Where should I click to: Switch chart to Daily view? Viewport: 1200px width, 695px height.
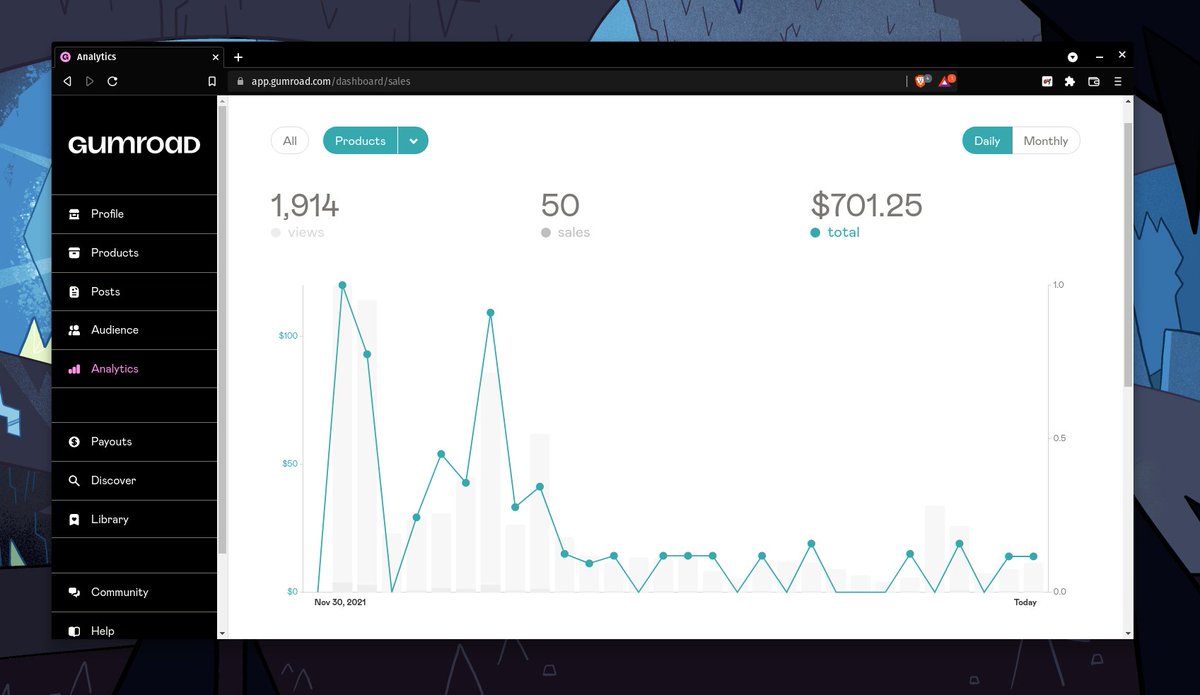click(x=987, y=141)
